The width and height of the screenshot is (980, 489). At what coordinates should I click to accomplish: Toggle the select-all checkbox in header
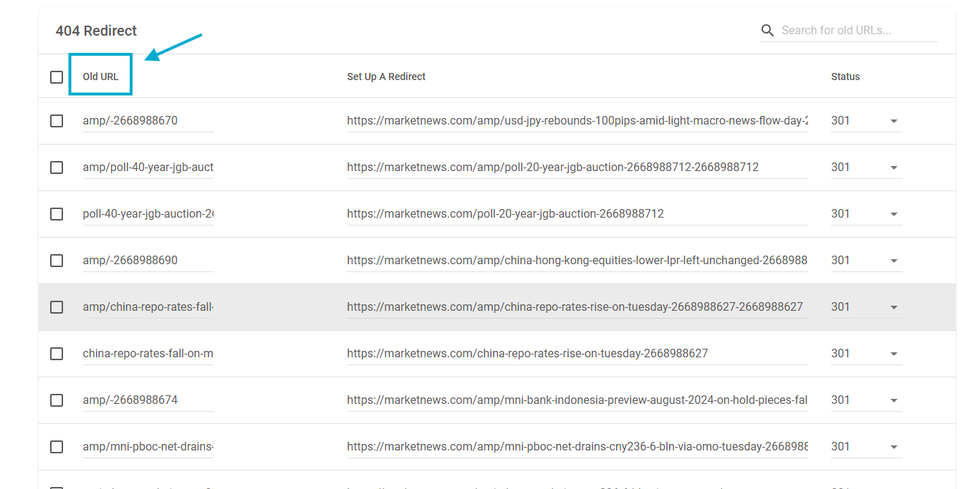coord(57,77)
